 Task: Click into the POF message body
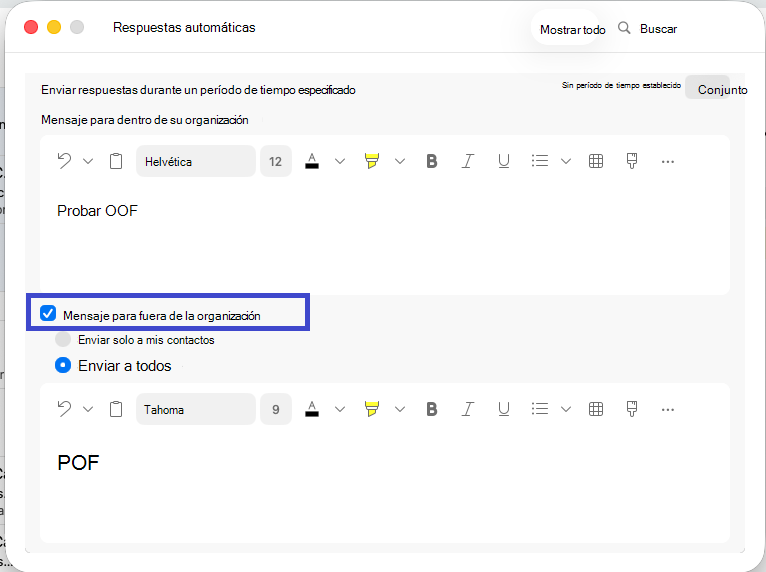(385, 488)
